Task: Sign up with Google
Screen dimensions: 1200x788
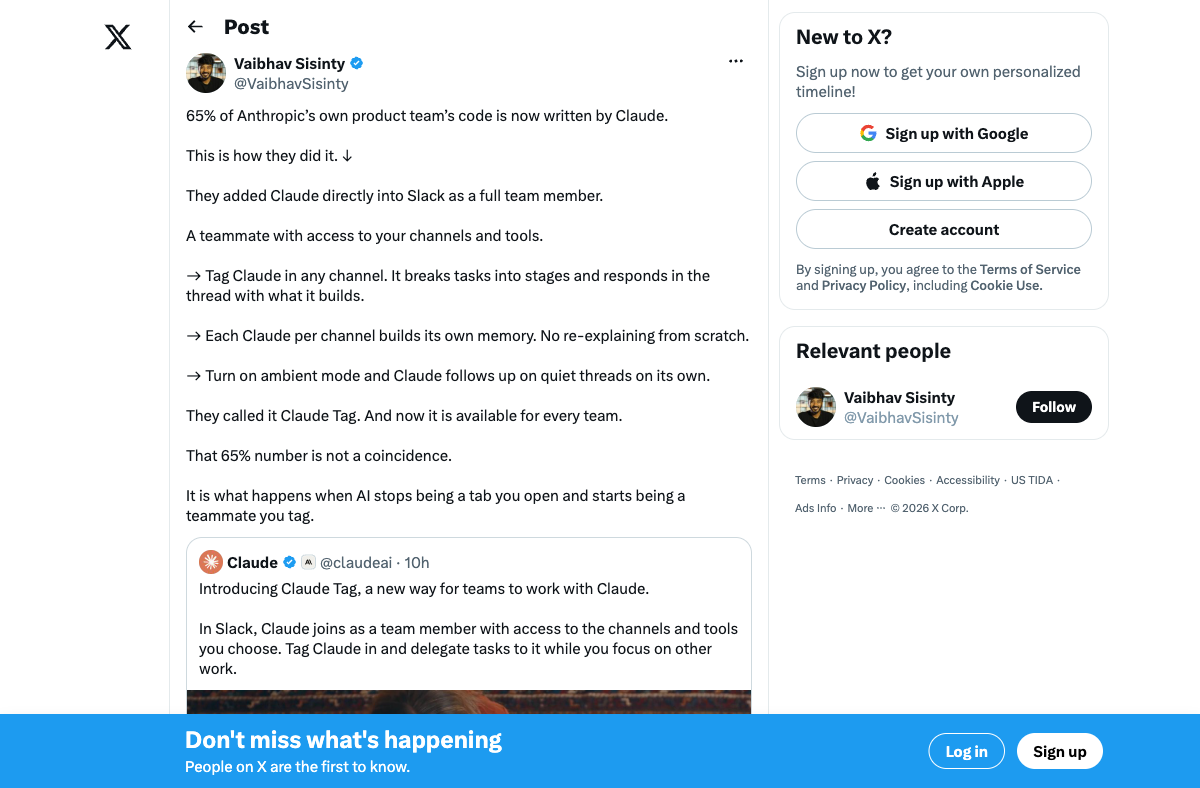Action: coord(944,133)
